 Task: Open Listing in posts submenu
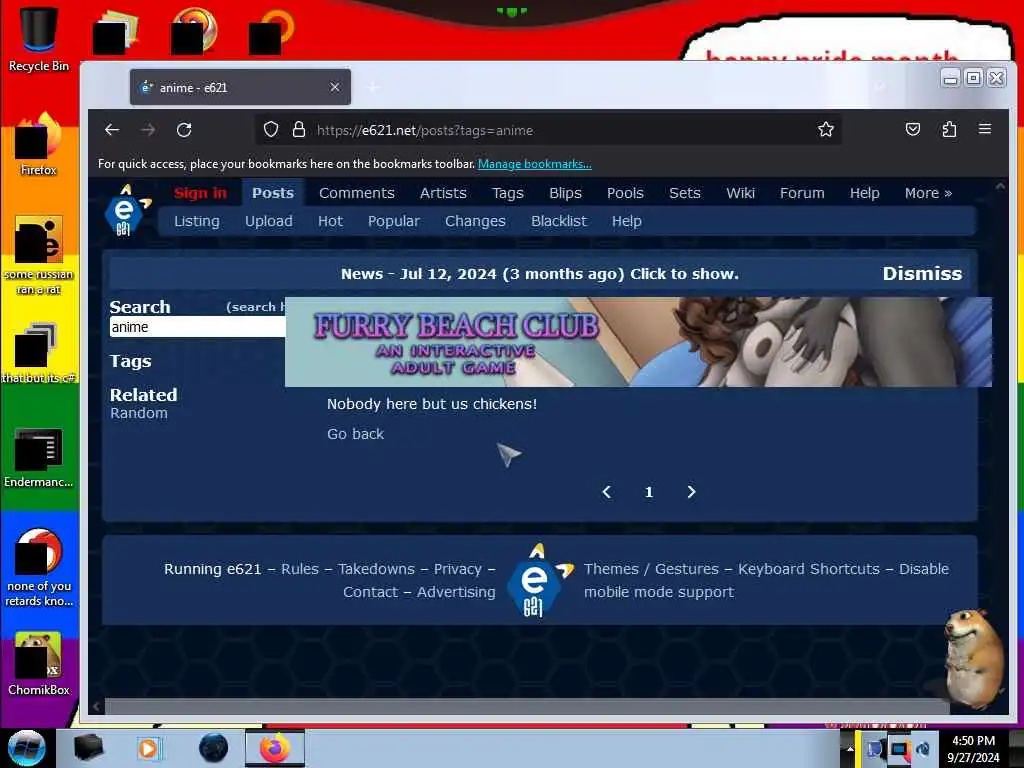point(197,221)
